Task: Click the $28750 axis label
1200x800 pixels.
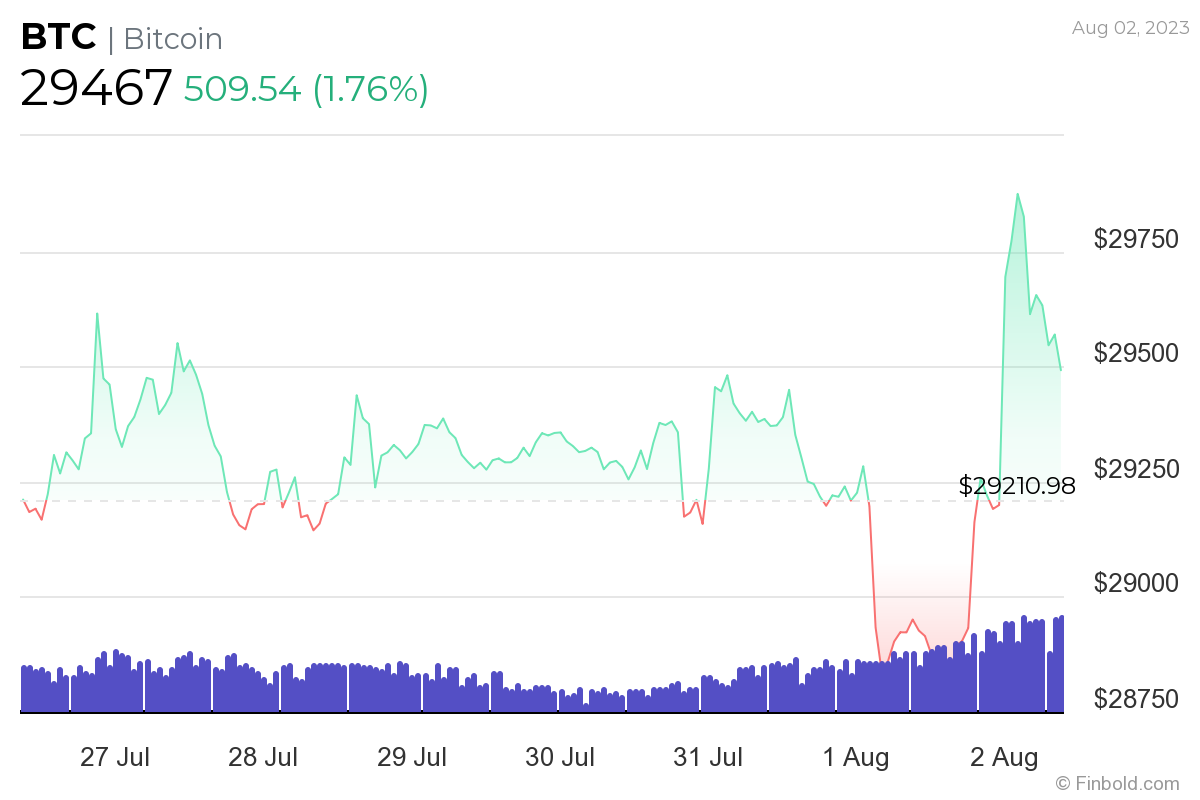Action: click(1136, 699)
